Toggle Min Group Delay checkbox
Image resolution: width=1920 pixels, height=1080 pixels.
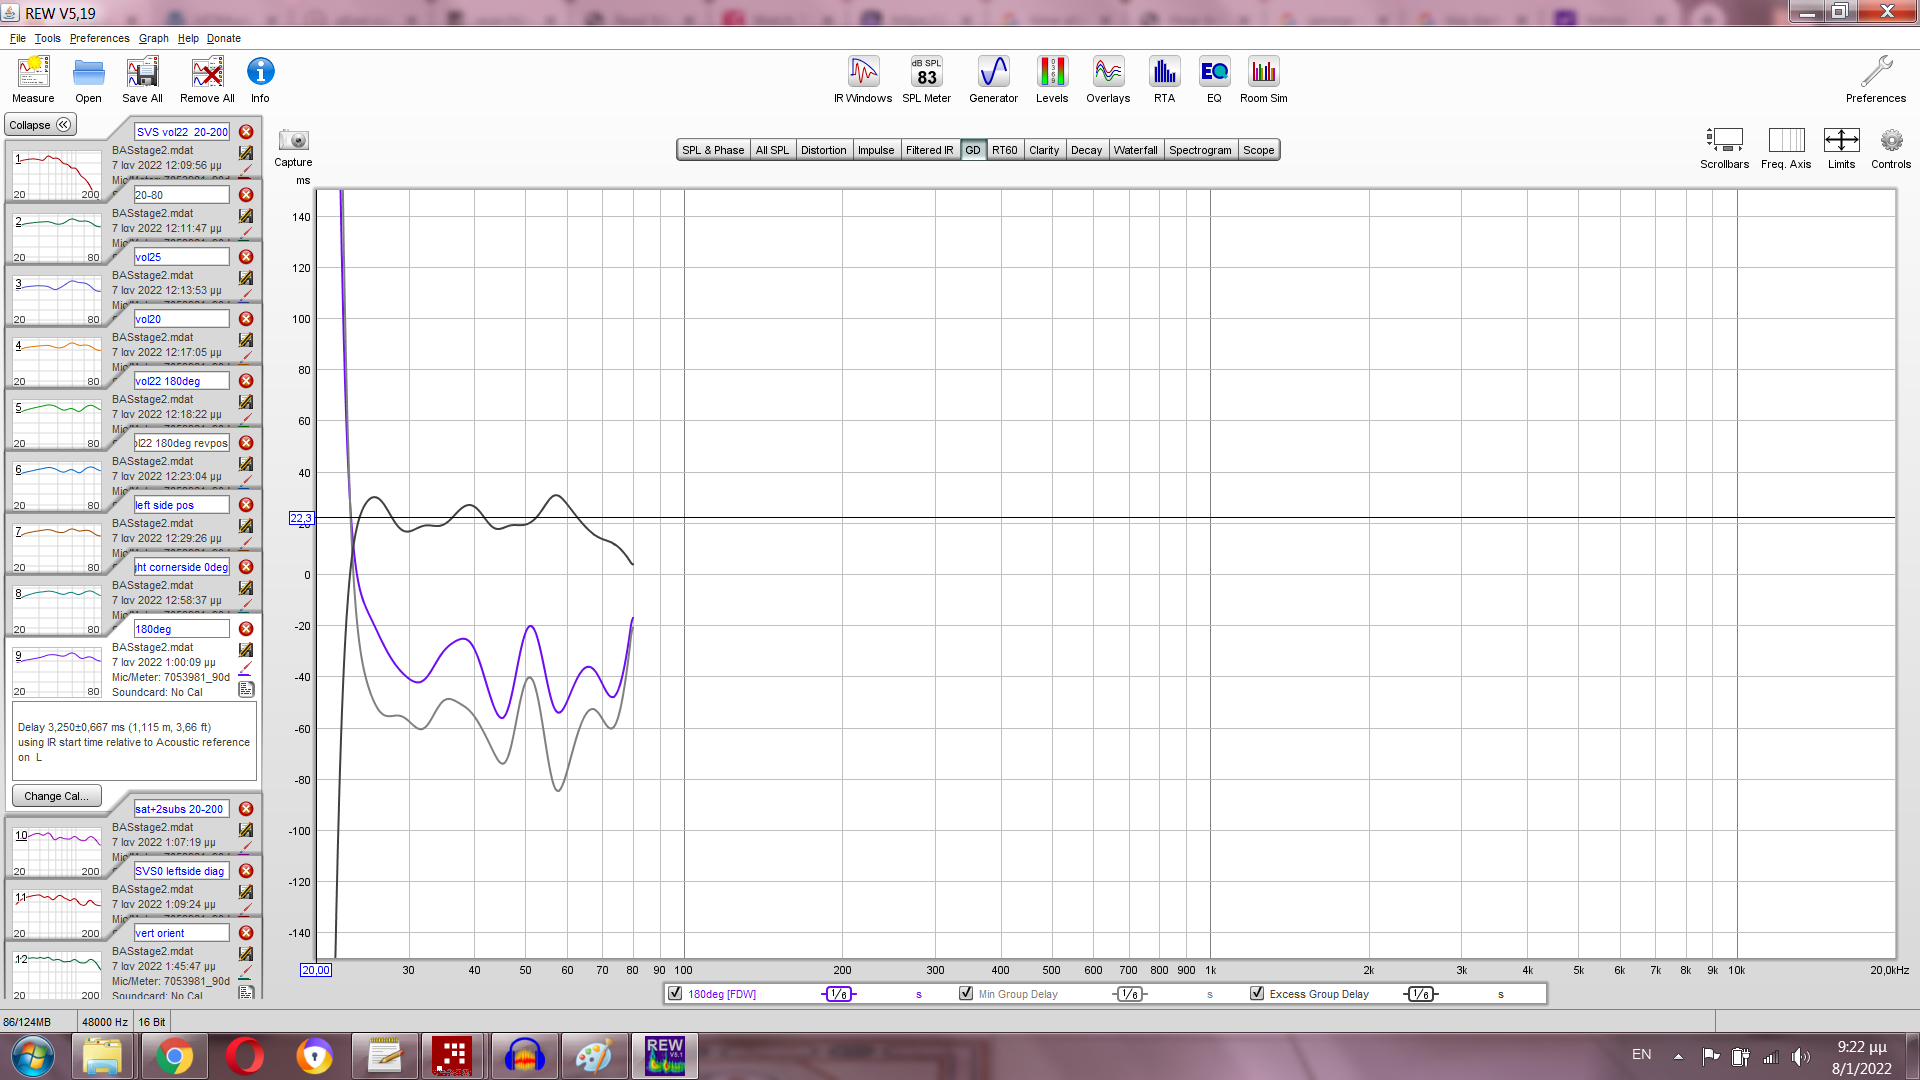click(x=966, y=994)
